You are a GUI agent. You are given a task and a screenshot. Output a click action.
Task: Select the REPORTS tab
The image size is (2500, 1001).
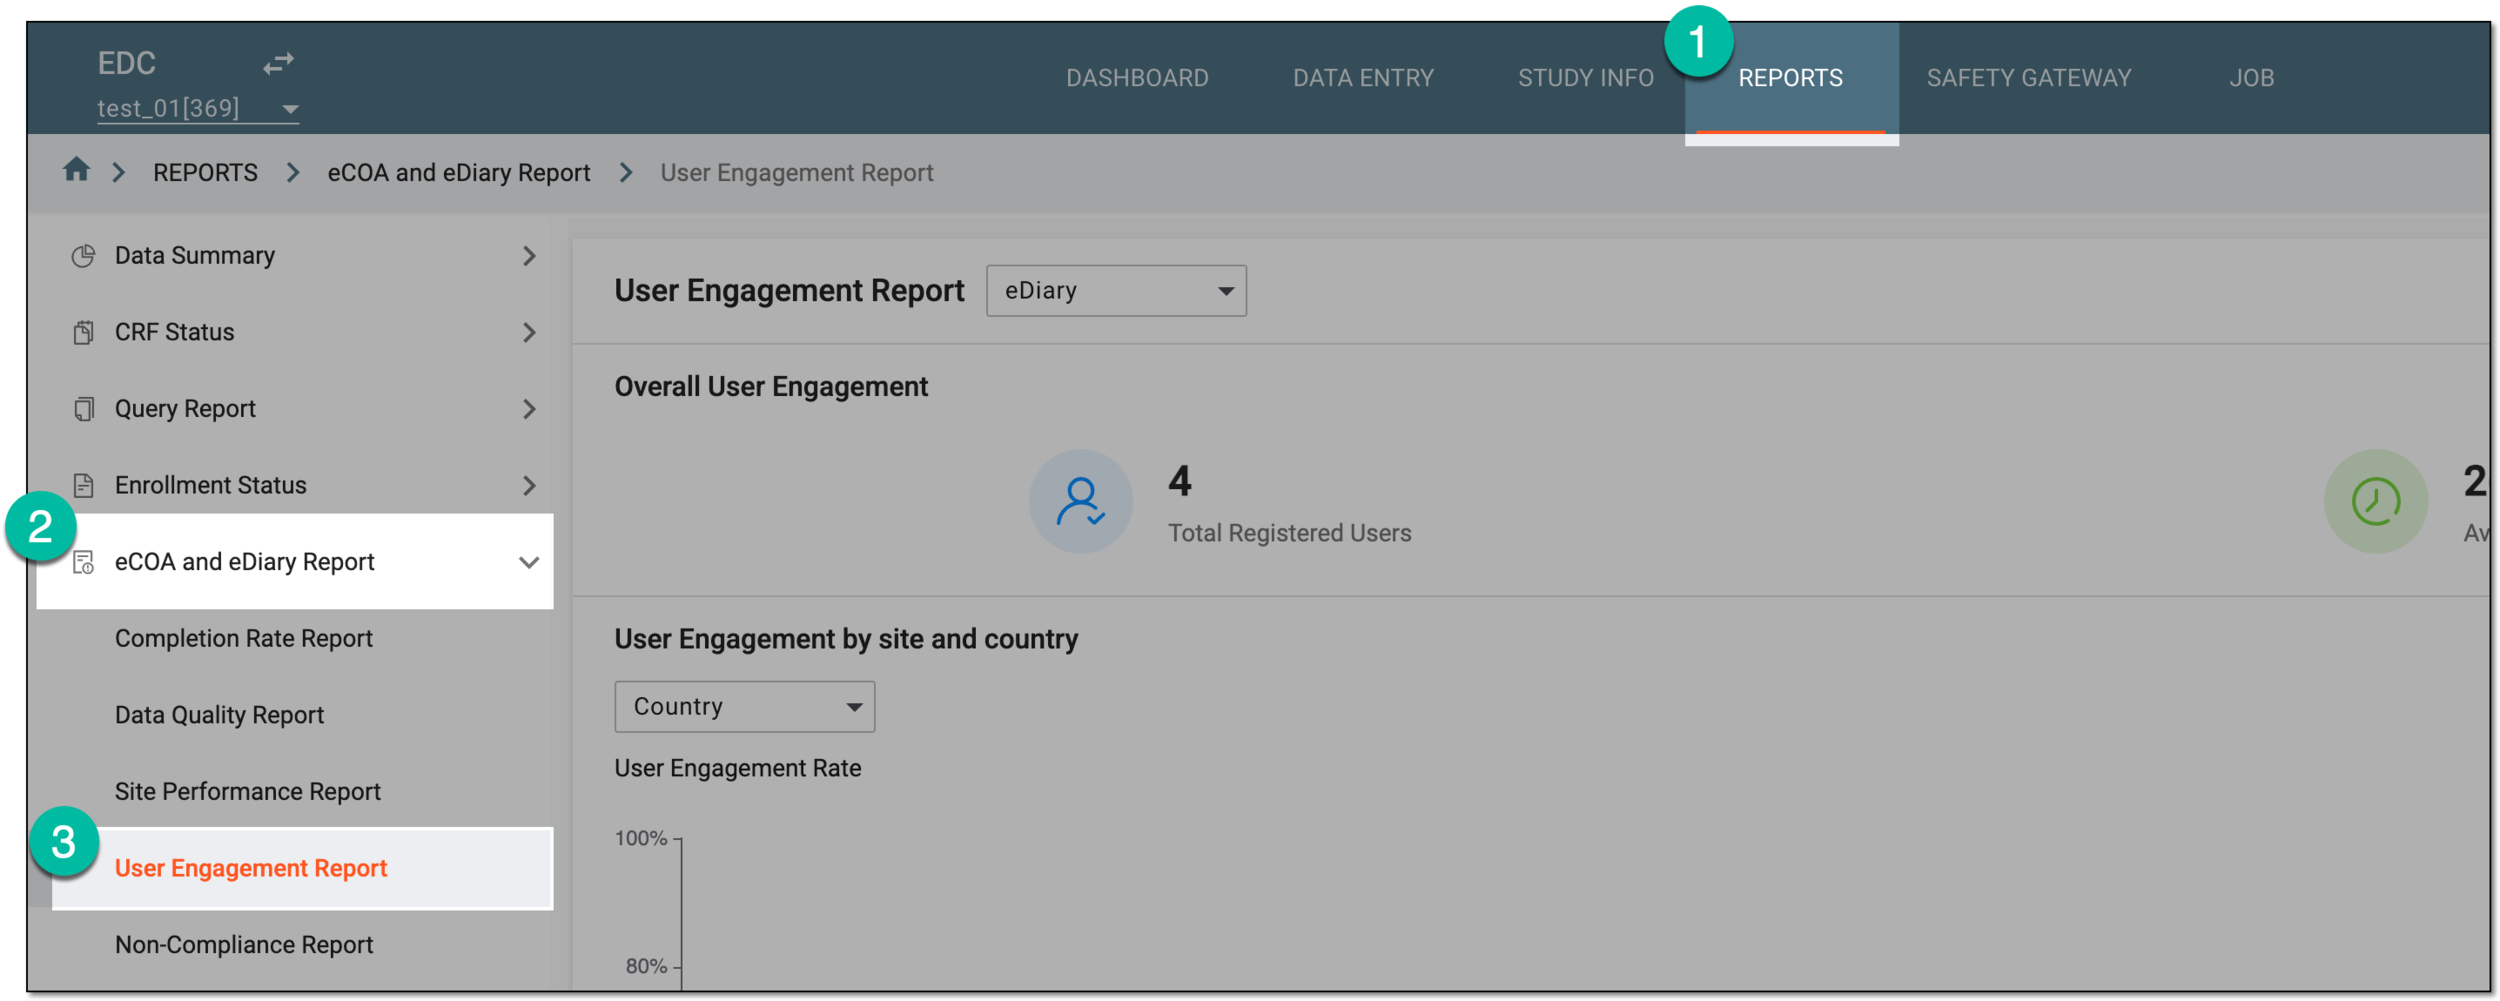tap(1790, 78)
